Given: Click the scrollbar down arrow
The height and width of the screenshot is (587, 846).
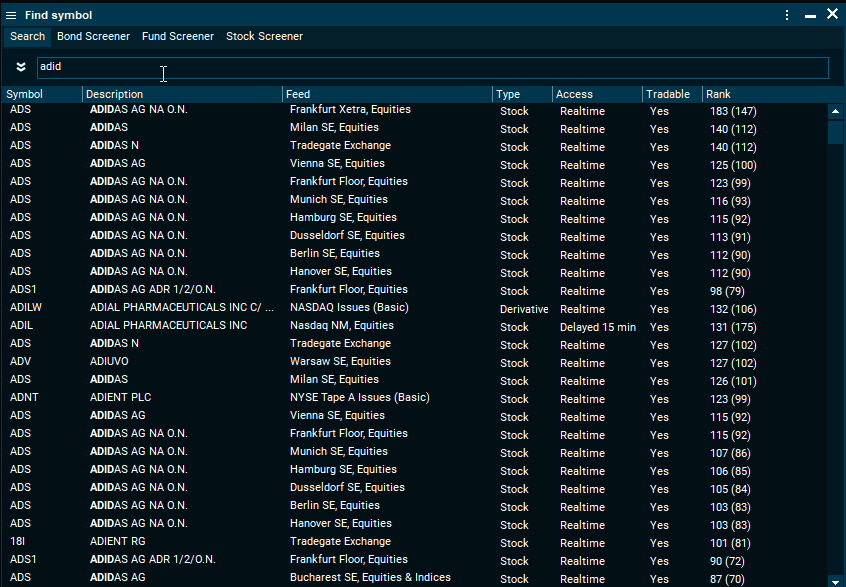Looking at the screenshot, I should coord(835,579).
